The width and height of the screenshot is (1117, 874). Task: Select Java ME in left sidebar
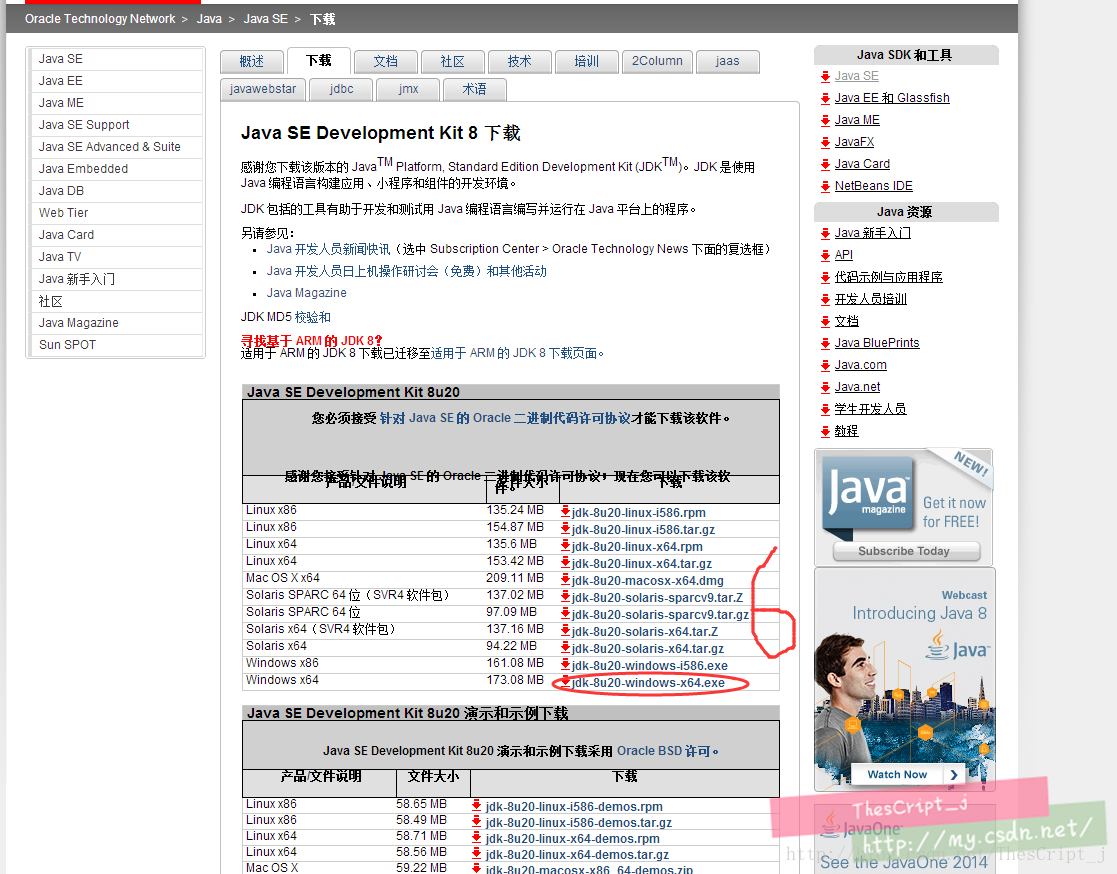[117, 103]
